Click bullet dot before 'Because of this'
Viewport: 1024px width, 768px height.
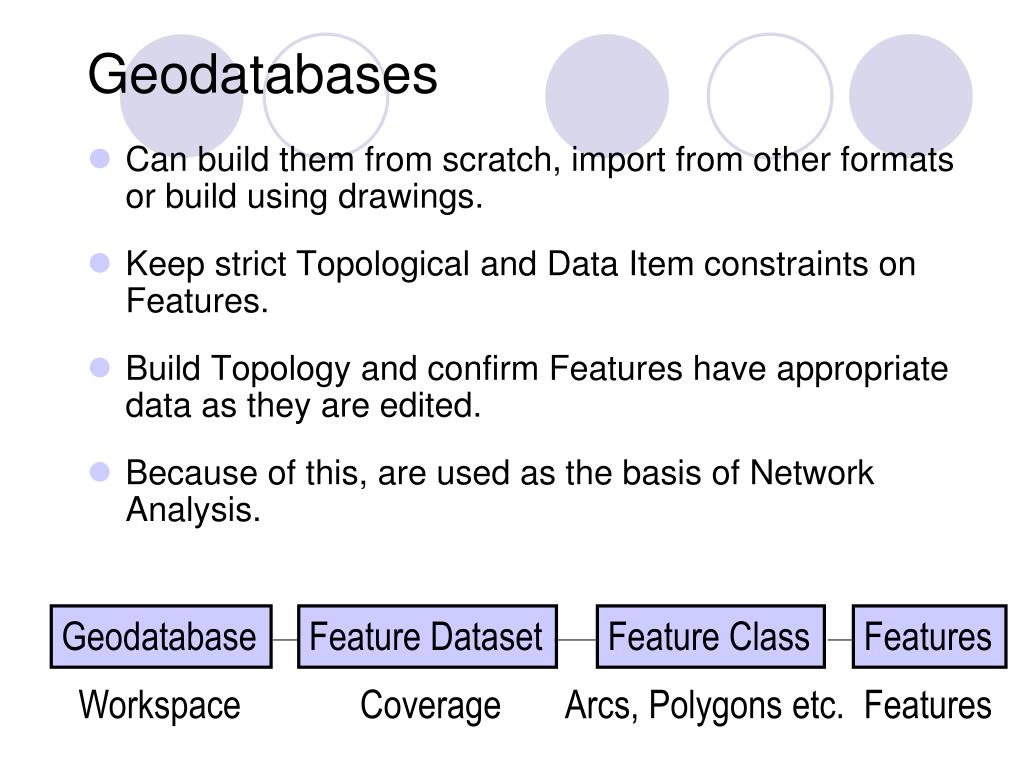pos(100,472)
